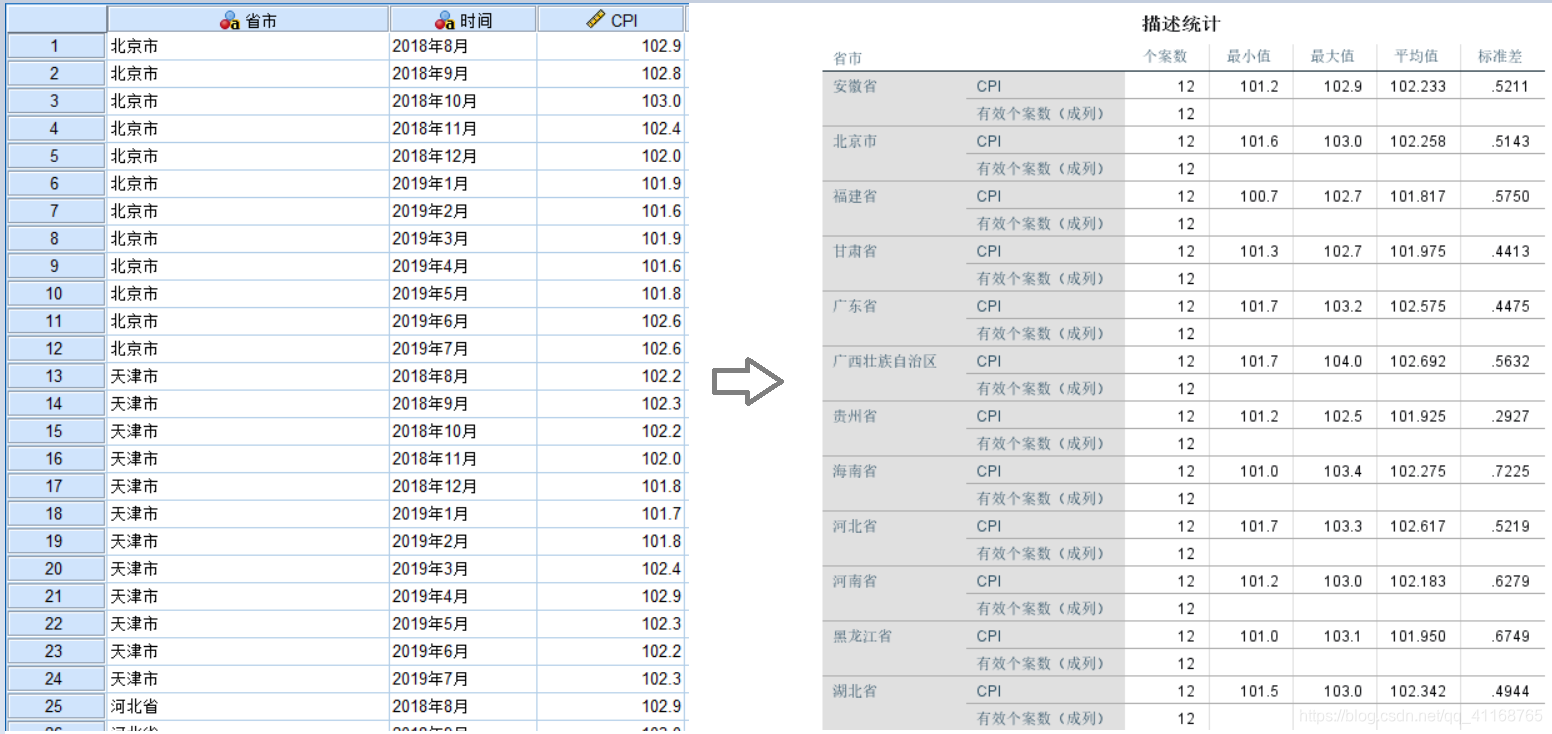Click 天津市 cell in row 13
This screenshot has width=1552, height=734.
click(x=248, y=376)
